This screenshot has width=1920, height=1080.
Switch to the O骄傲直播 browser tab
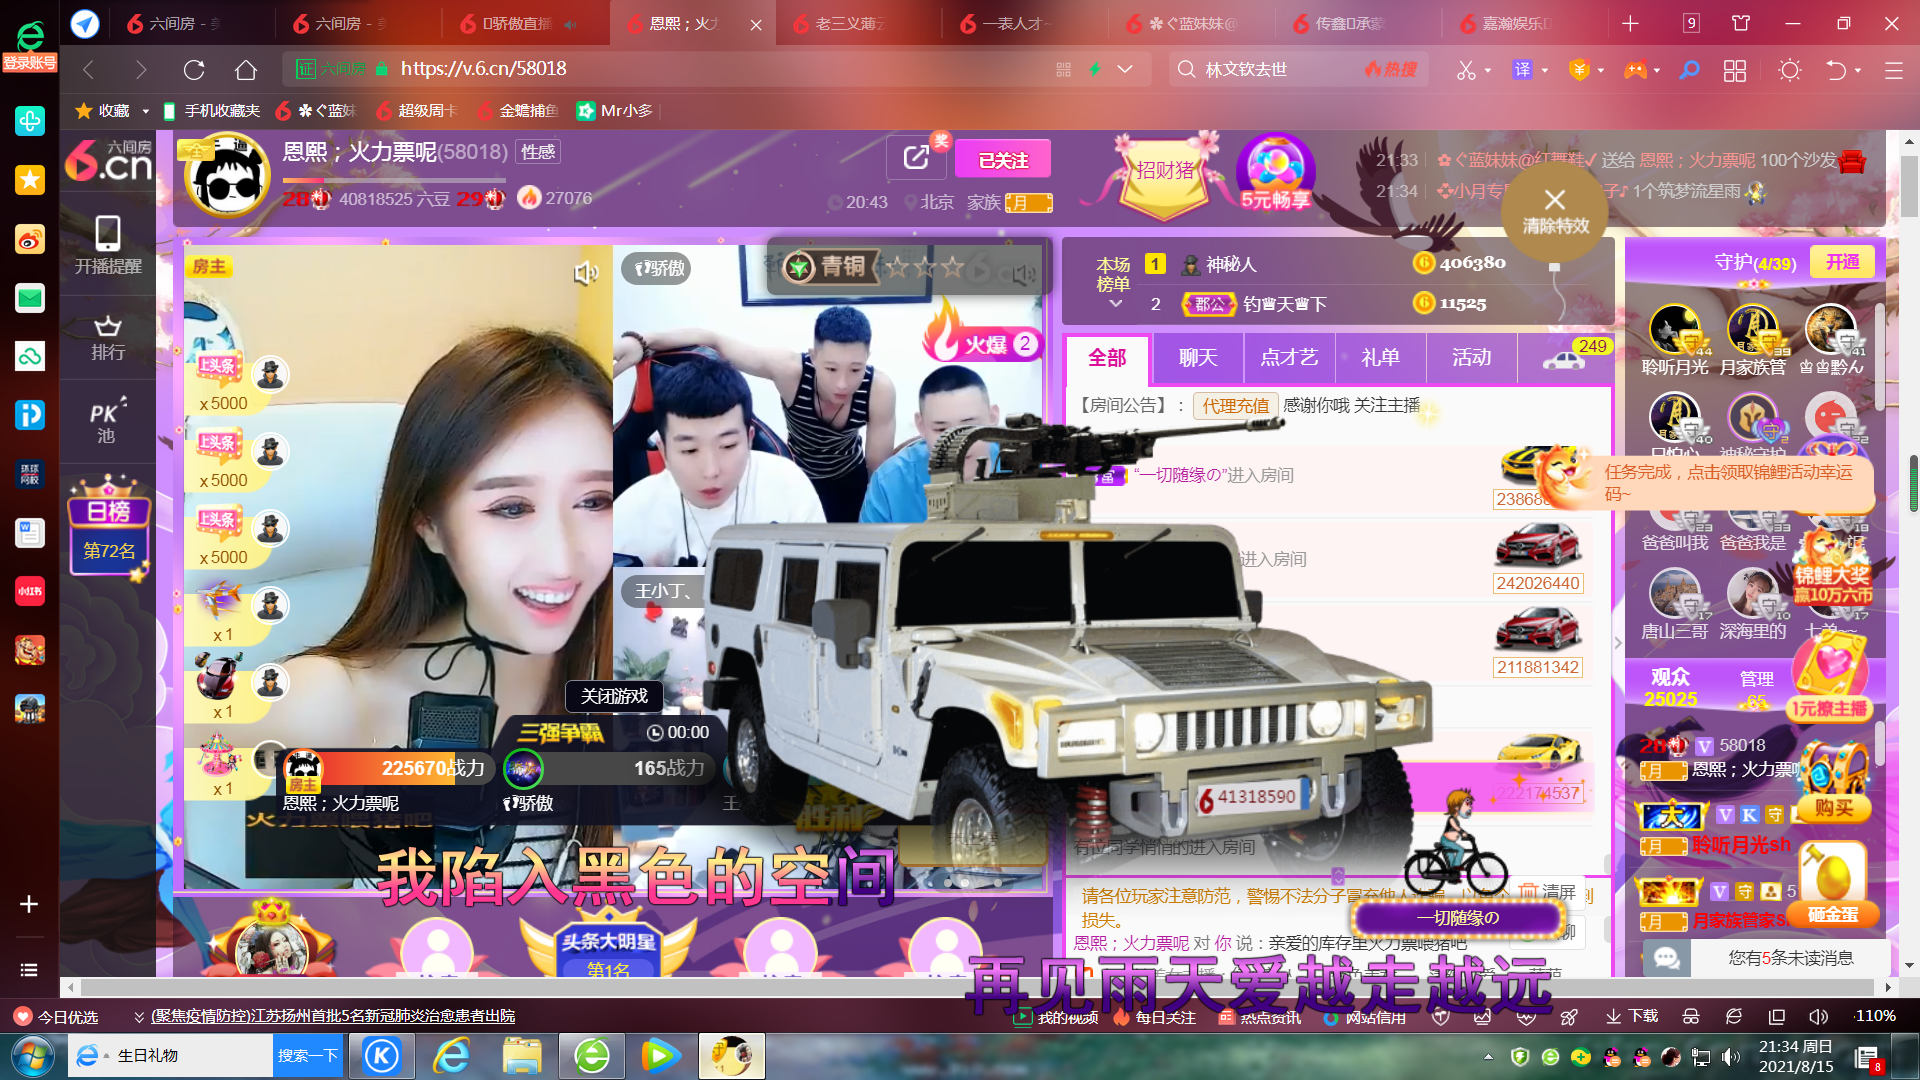click(526, 23)
